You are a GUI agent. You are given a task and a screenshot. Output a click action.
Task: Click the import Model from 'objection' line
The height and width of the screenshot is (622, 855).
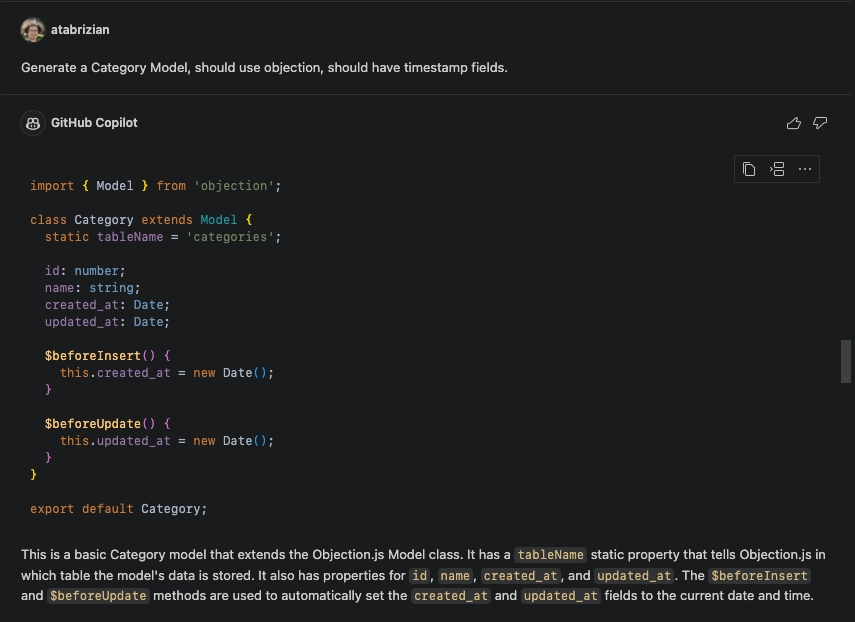click(x=155, y=186)
